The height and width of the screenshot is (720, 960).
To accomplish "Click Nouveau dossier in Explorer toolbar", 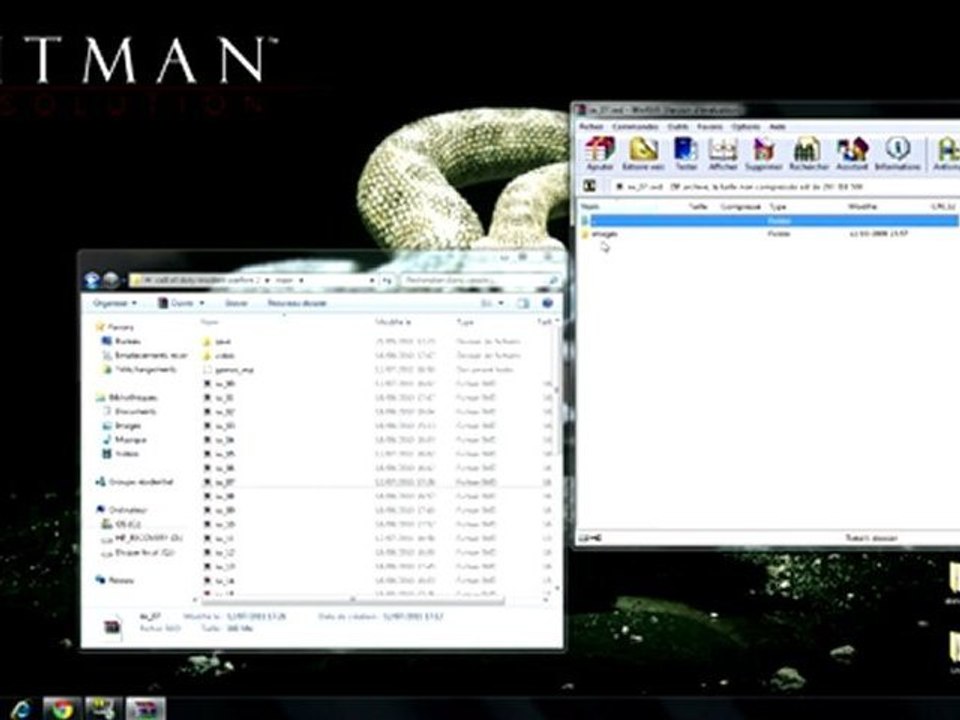I will (297, 303).
